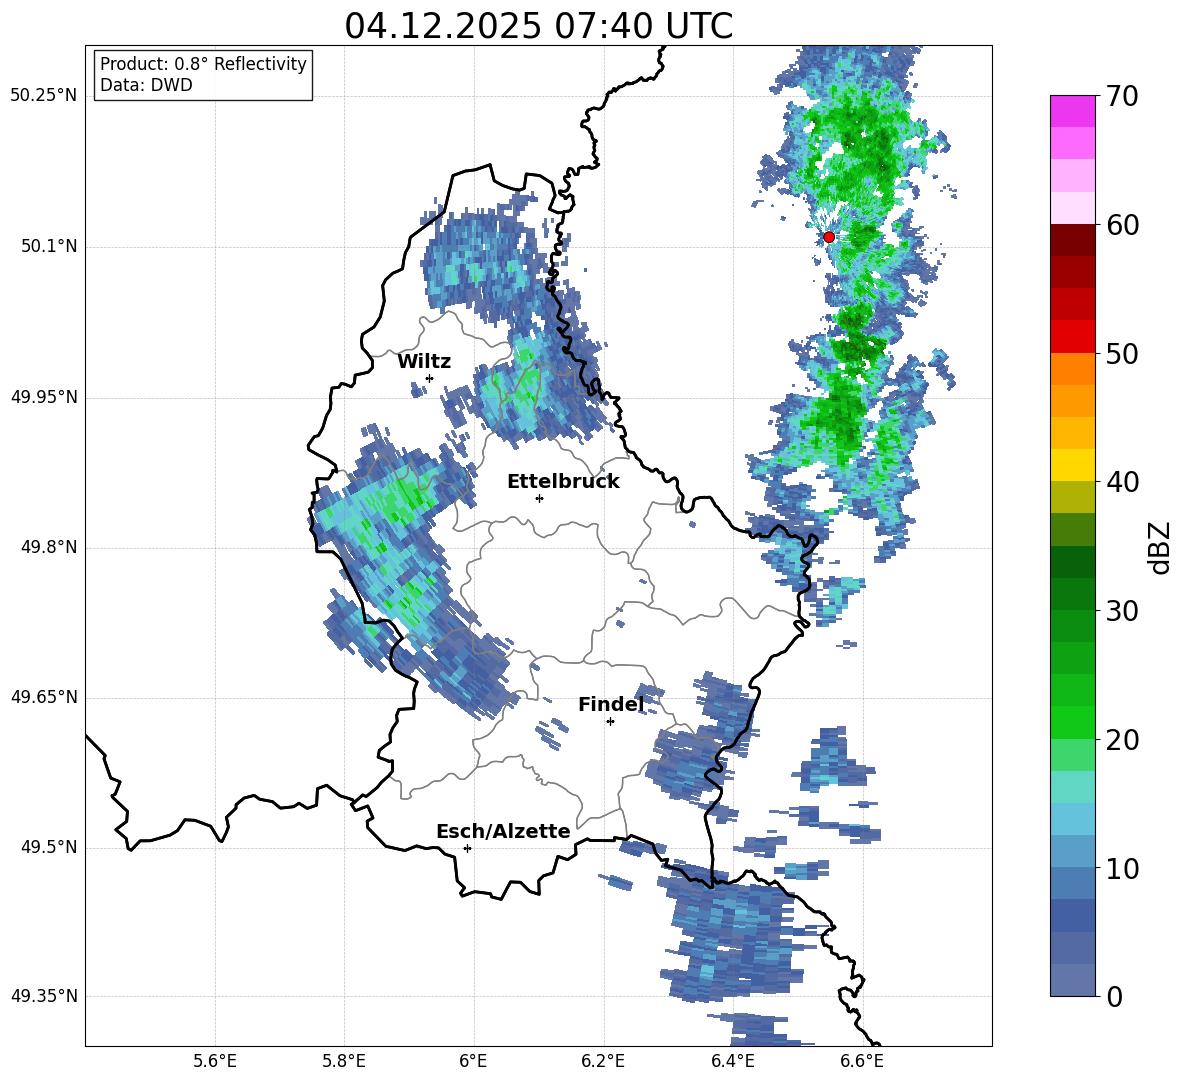Click the yellow colorbar swatch at 40
The height and width of the screenshot is (1081, 1184).
click(x=1073, y=465)
